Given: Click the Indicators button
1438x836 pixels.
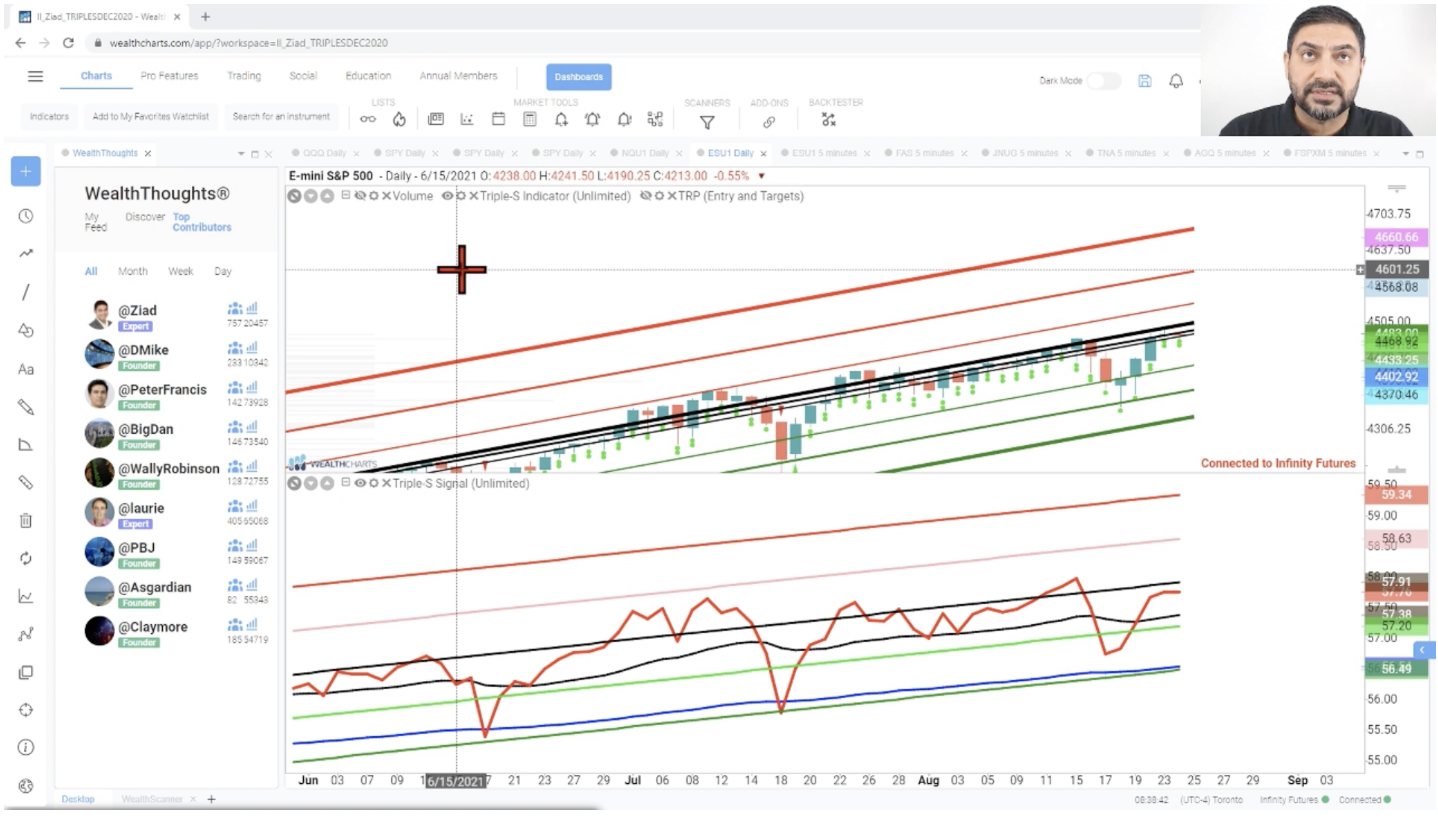Looking at the screenshot, I should [x=49, y=117].
